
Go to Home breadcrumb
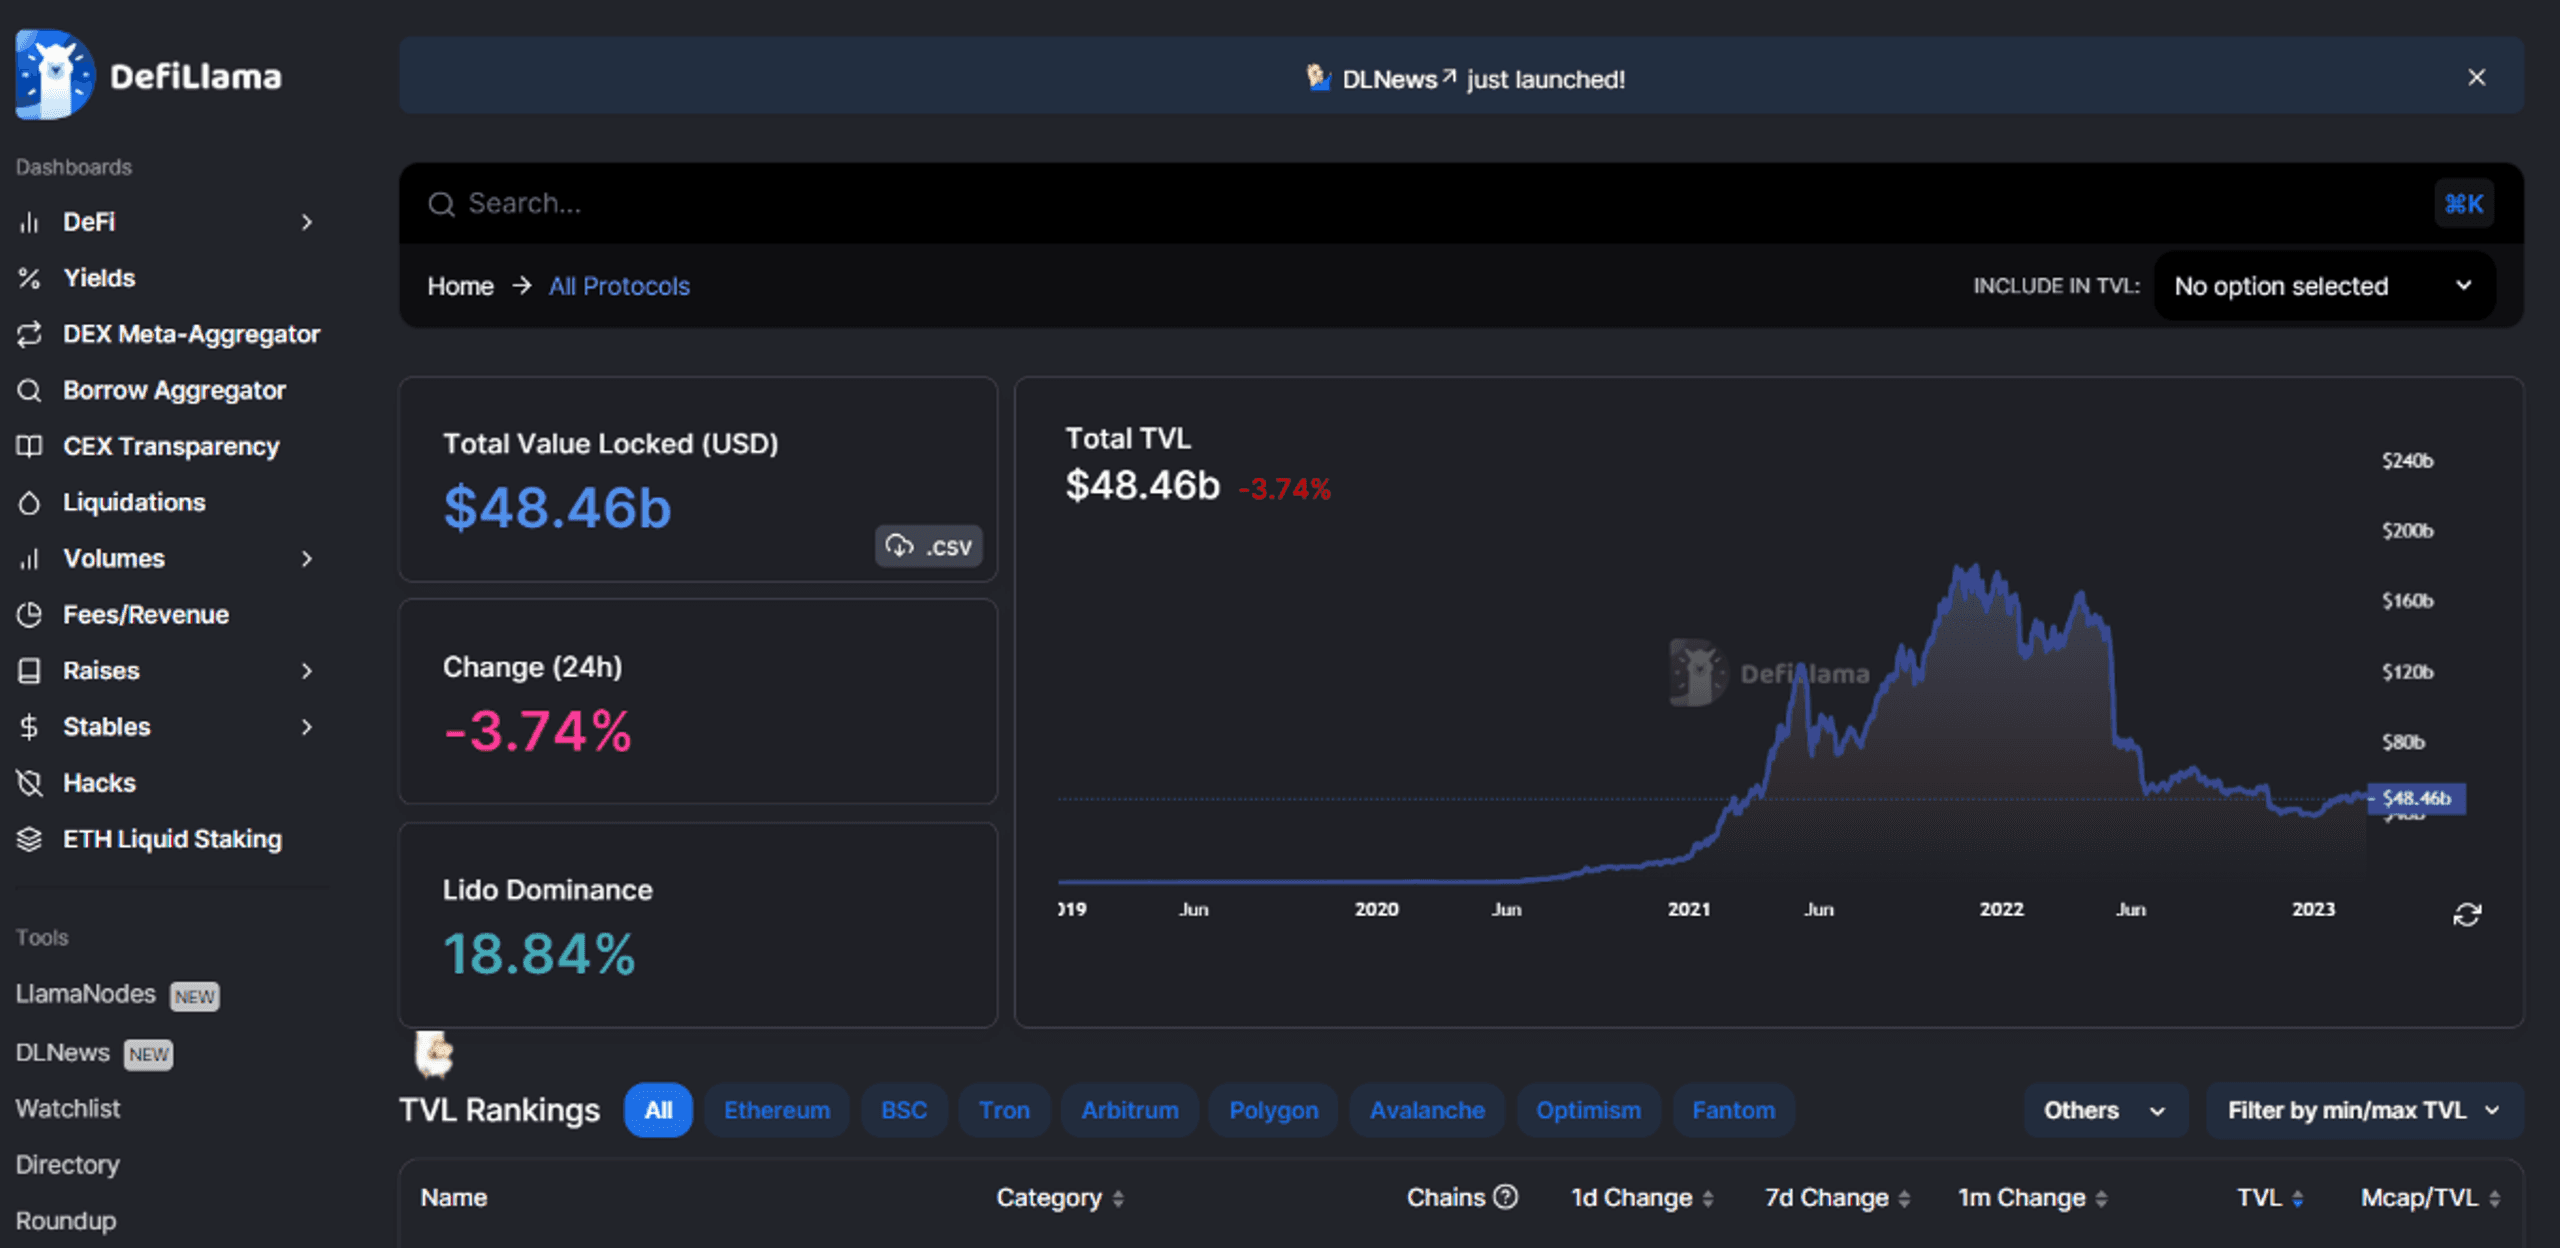(x=460, y=286)
